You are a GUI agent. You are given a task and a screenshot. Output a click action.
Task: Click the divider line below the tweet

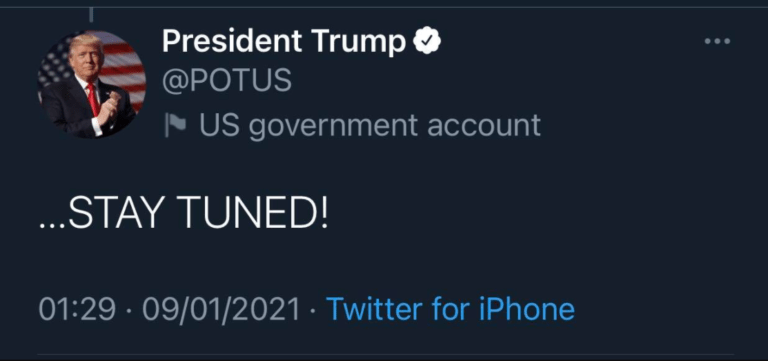tap(385, 354)
